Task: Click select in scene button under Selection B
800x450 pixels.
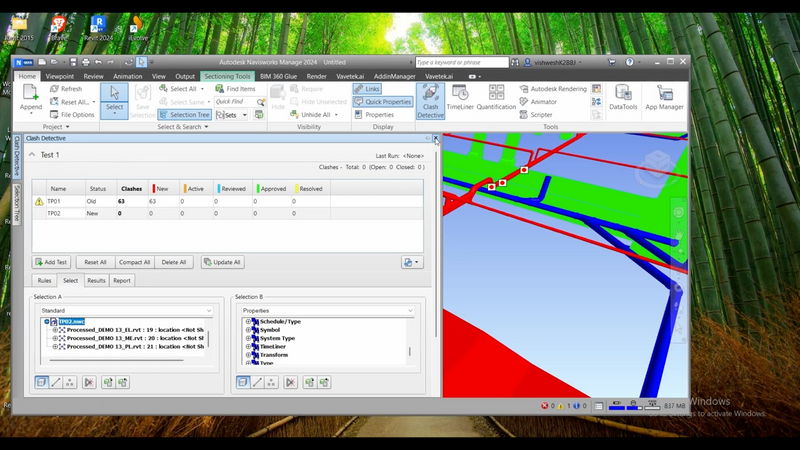Action: click(x=324, y=382)
